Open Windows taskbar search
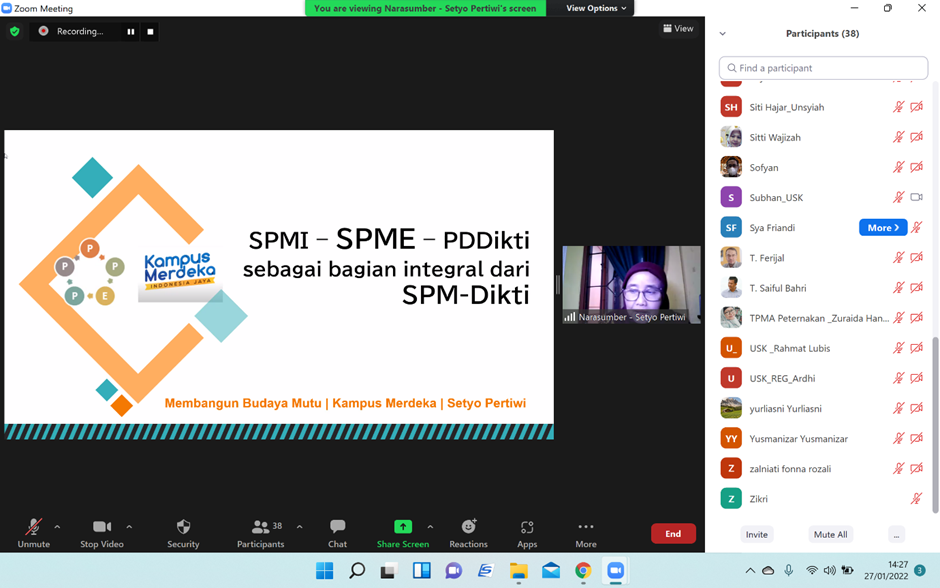The height and width of the screenshot is (588, 940). click(x=357, y=571)
